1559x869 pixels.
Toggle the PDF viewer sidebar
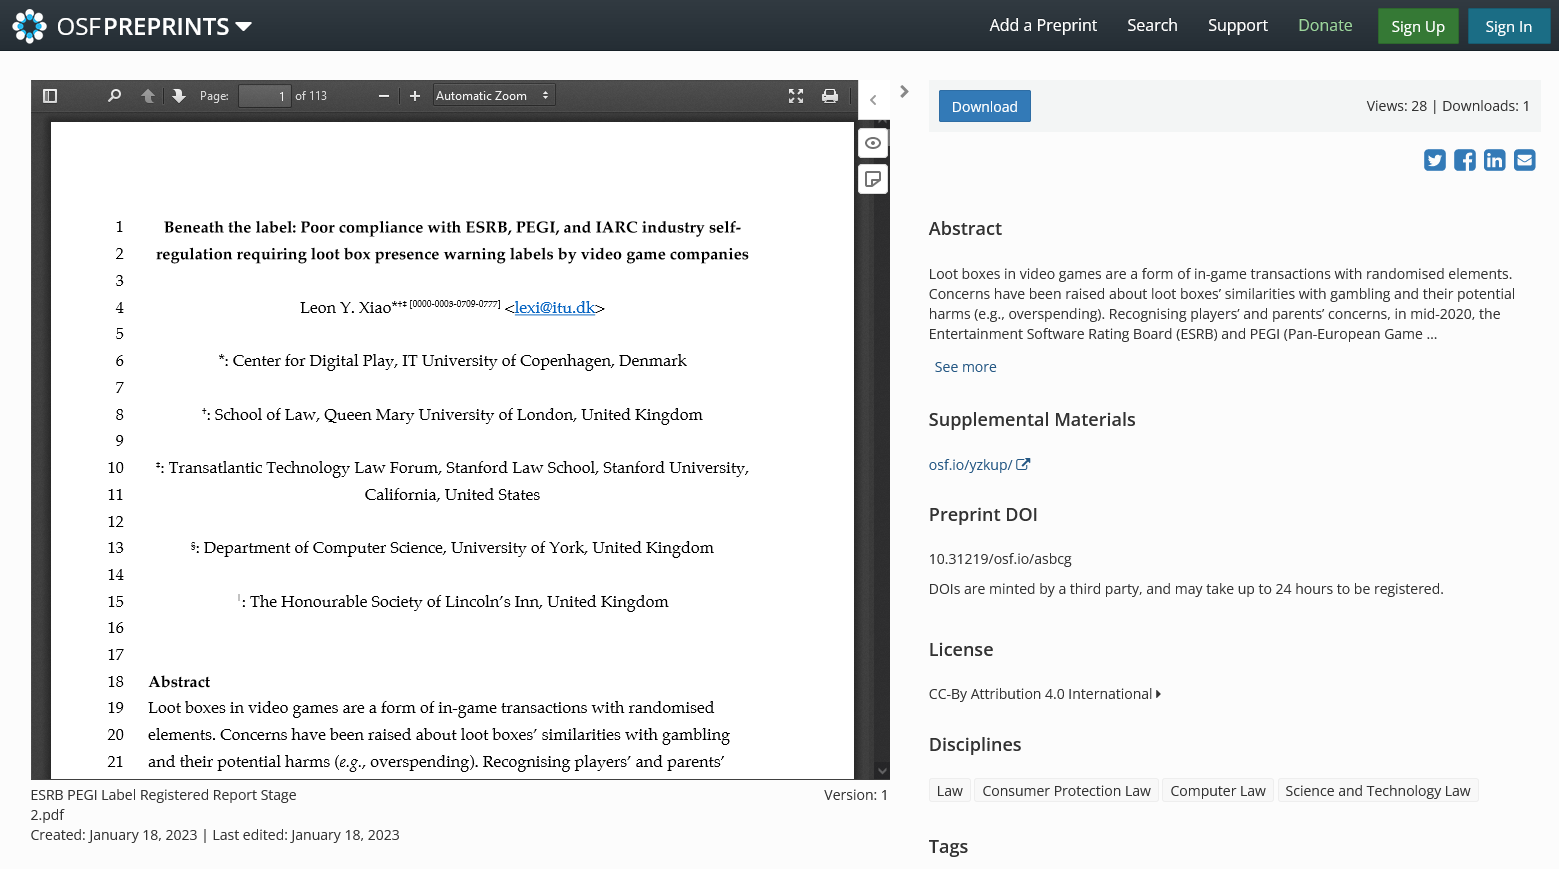(50, 96)
